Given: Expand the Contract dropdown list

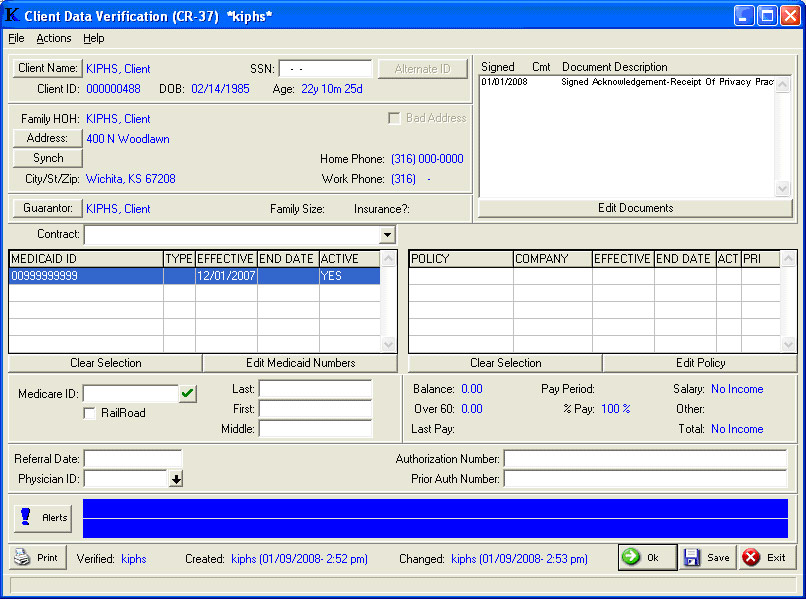Looking at the screenshot, I should tap(388, 235).
